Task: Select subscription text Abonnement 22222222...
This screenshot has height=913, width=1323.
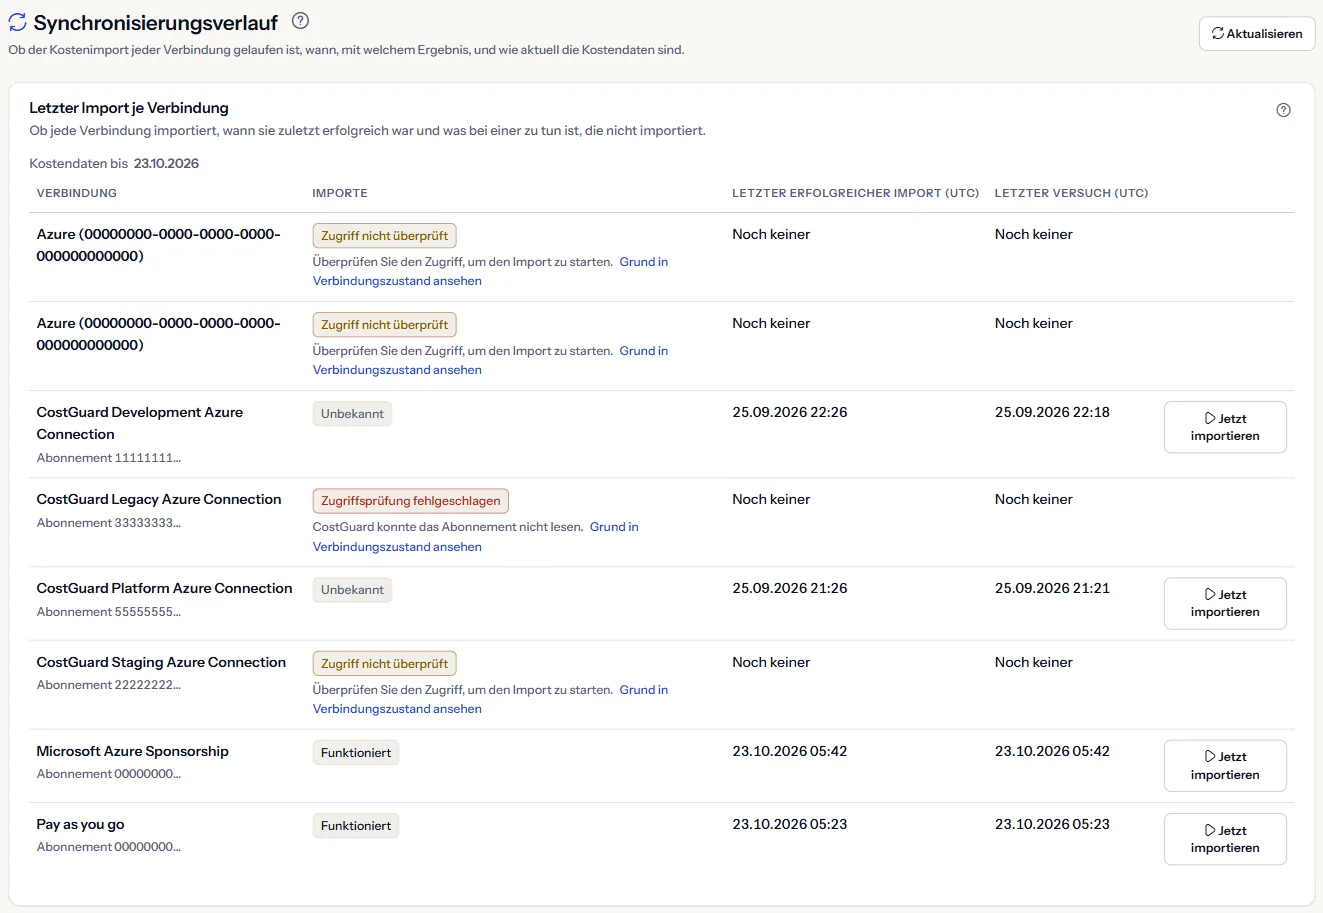Action: pos(109,685)
